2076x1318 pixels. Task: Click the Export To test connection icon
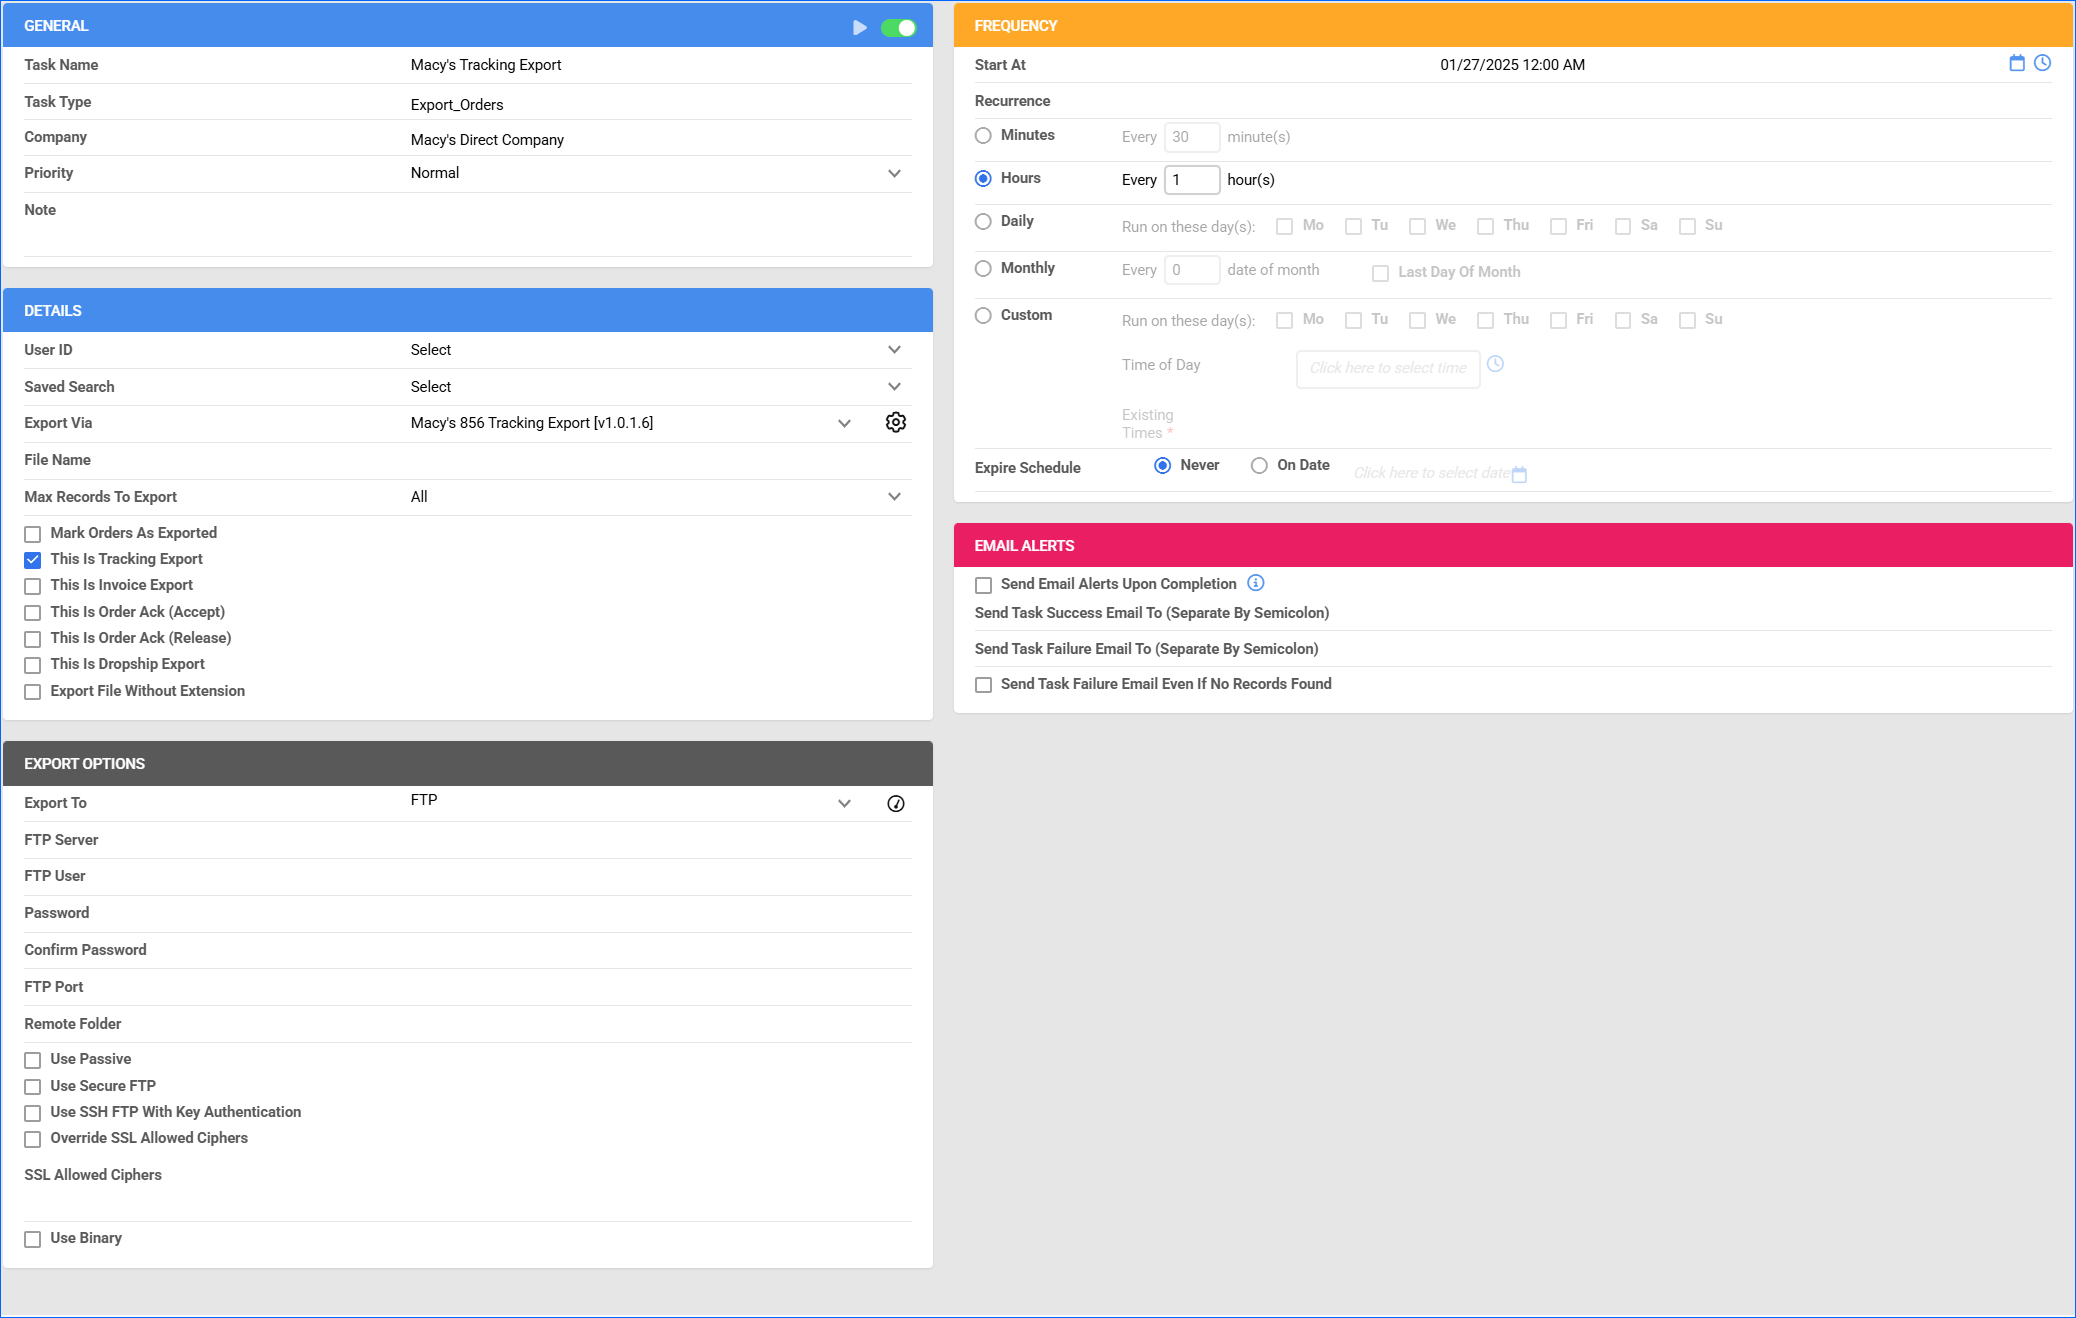(x=896, y=803)
